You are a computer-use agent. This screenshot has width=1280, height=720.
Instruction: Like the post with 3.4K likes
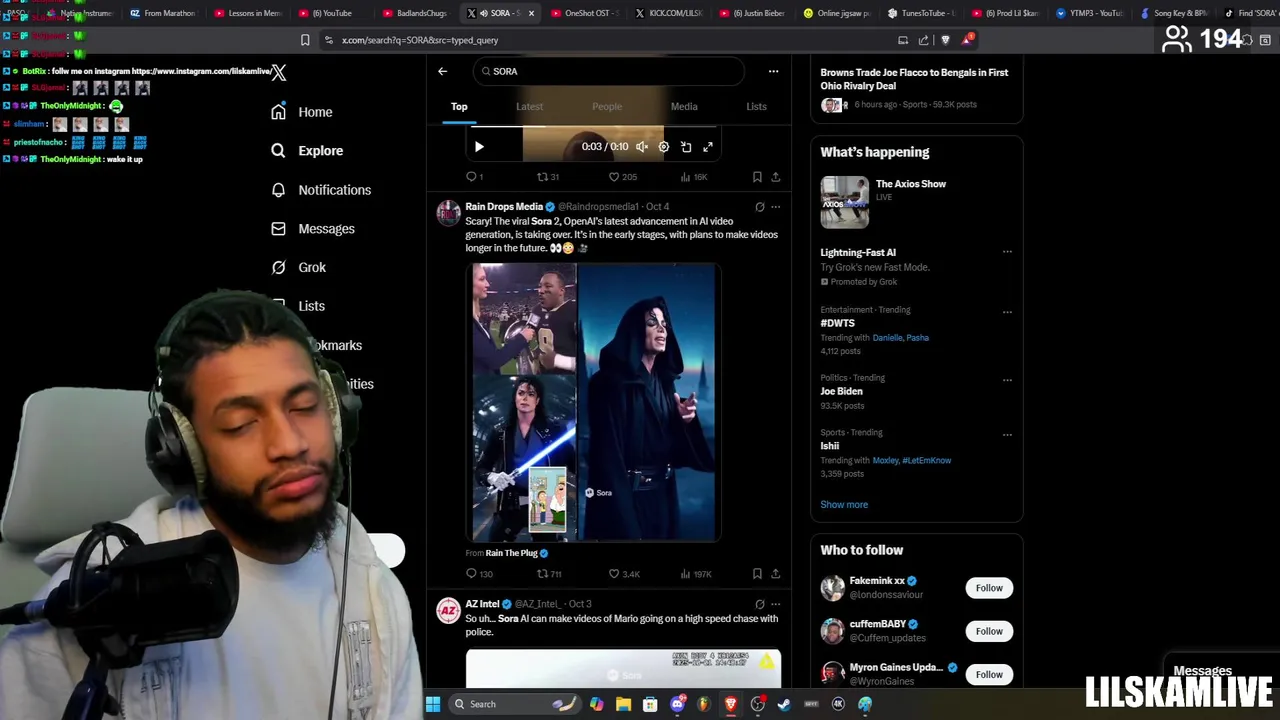(624, 574)
